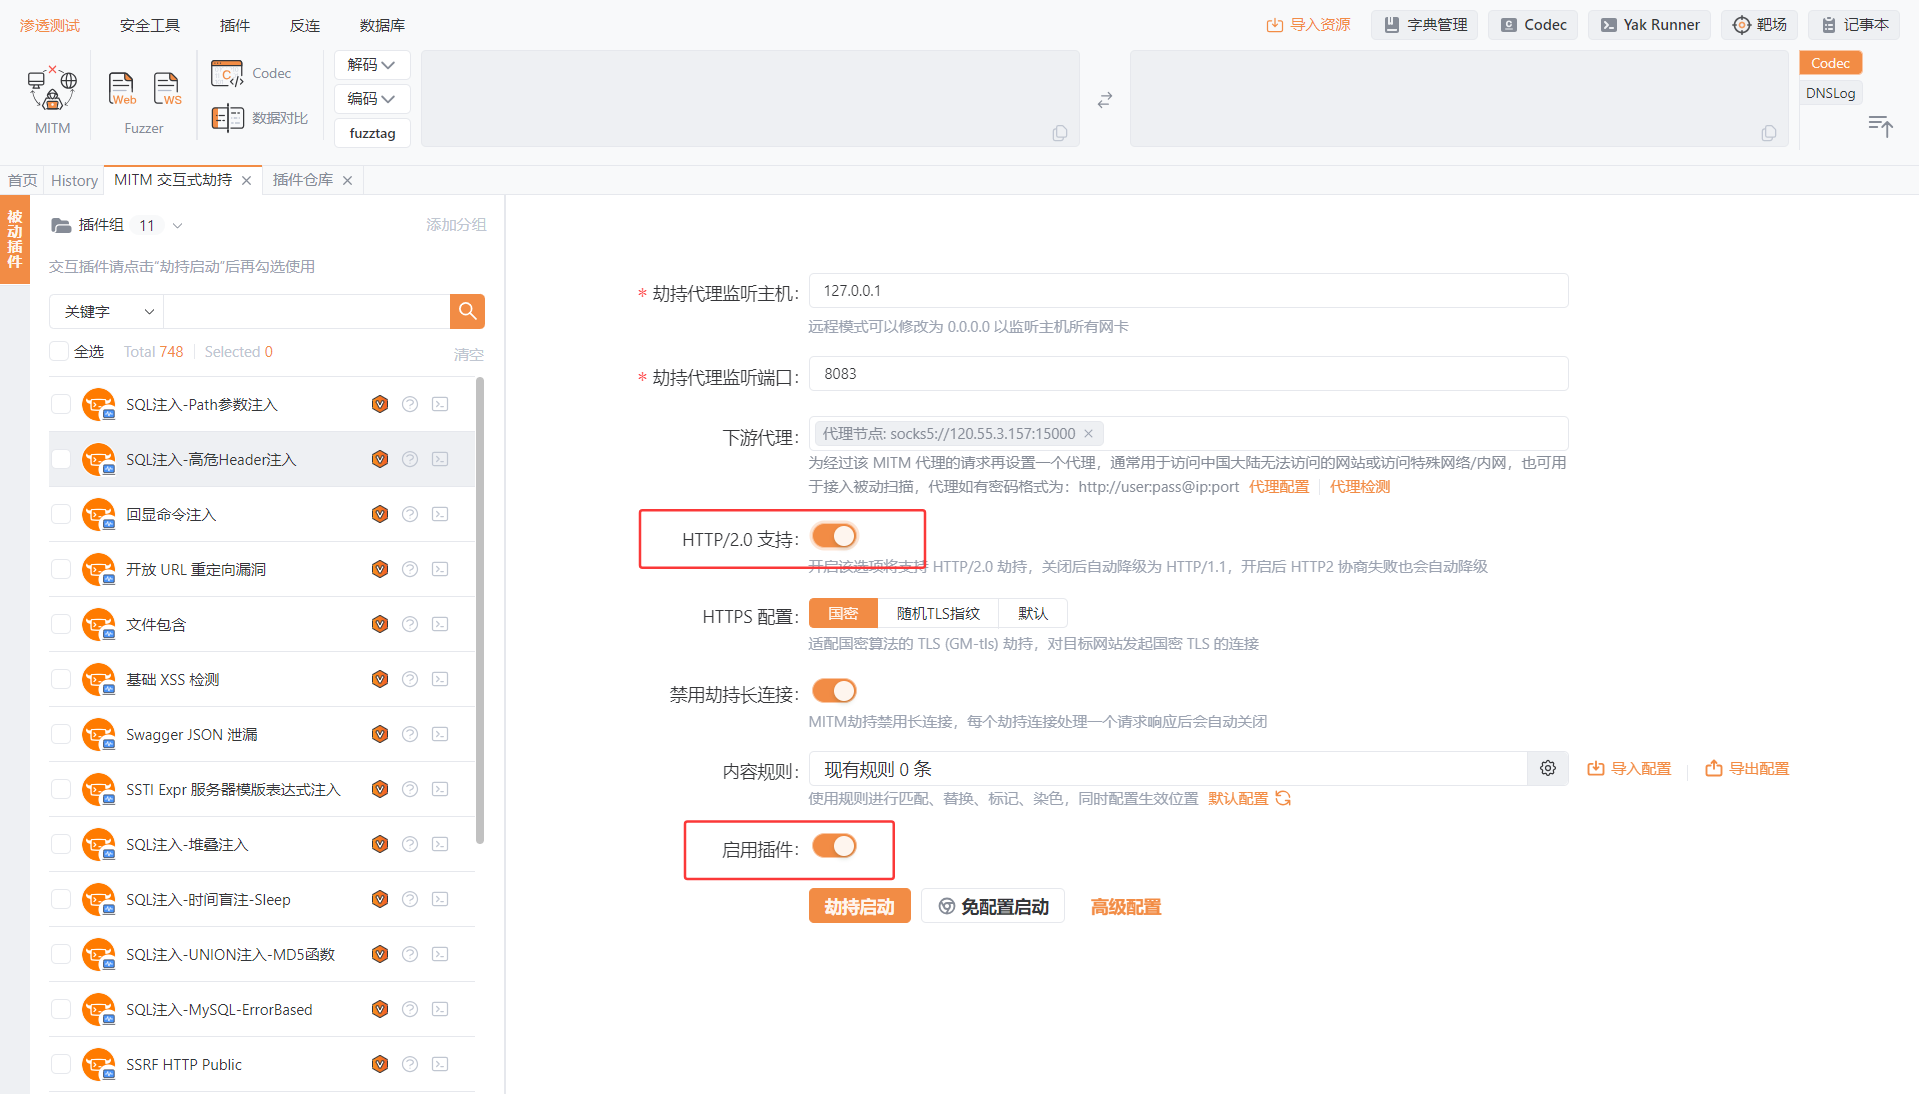Open the 关键字 search type dropdown
Image resolution: width=1919 pixels, height=1094 pixels.
(x=107, y=312)
